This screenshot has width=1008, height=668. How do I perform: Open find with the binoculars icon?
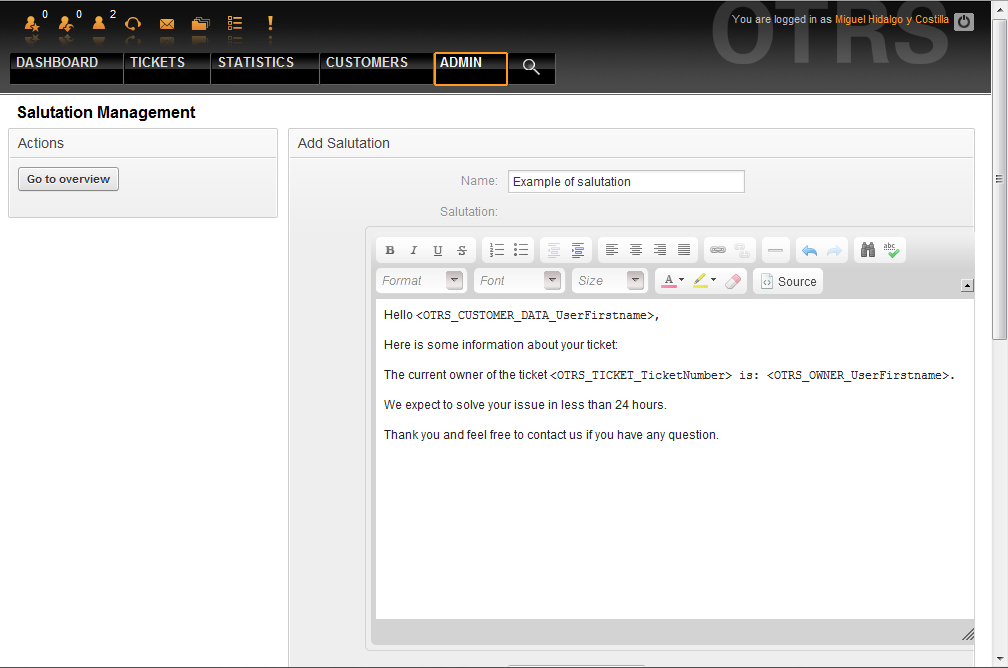[x=866, y=250]
